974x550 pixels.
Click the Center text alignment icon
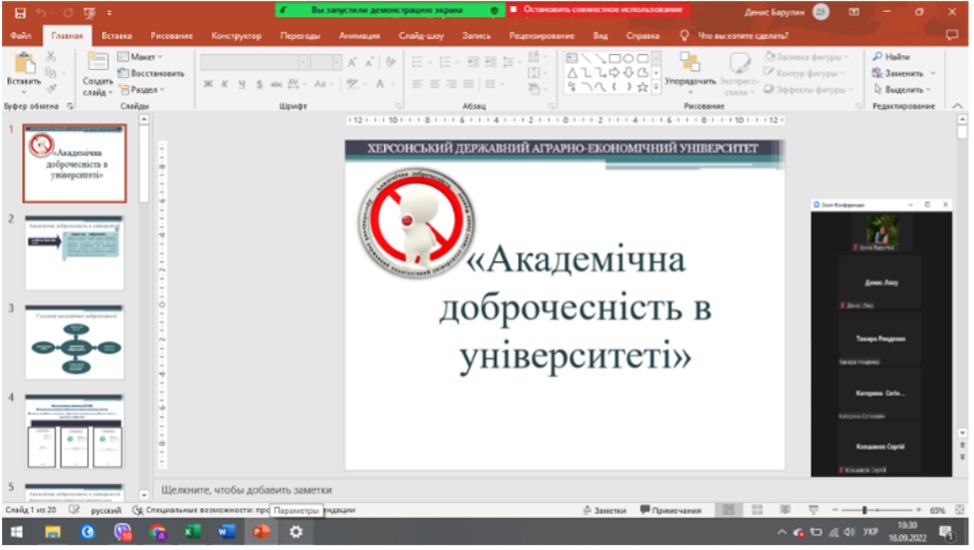coord(434,84)
